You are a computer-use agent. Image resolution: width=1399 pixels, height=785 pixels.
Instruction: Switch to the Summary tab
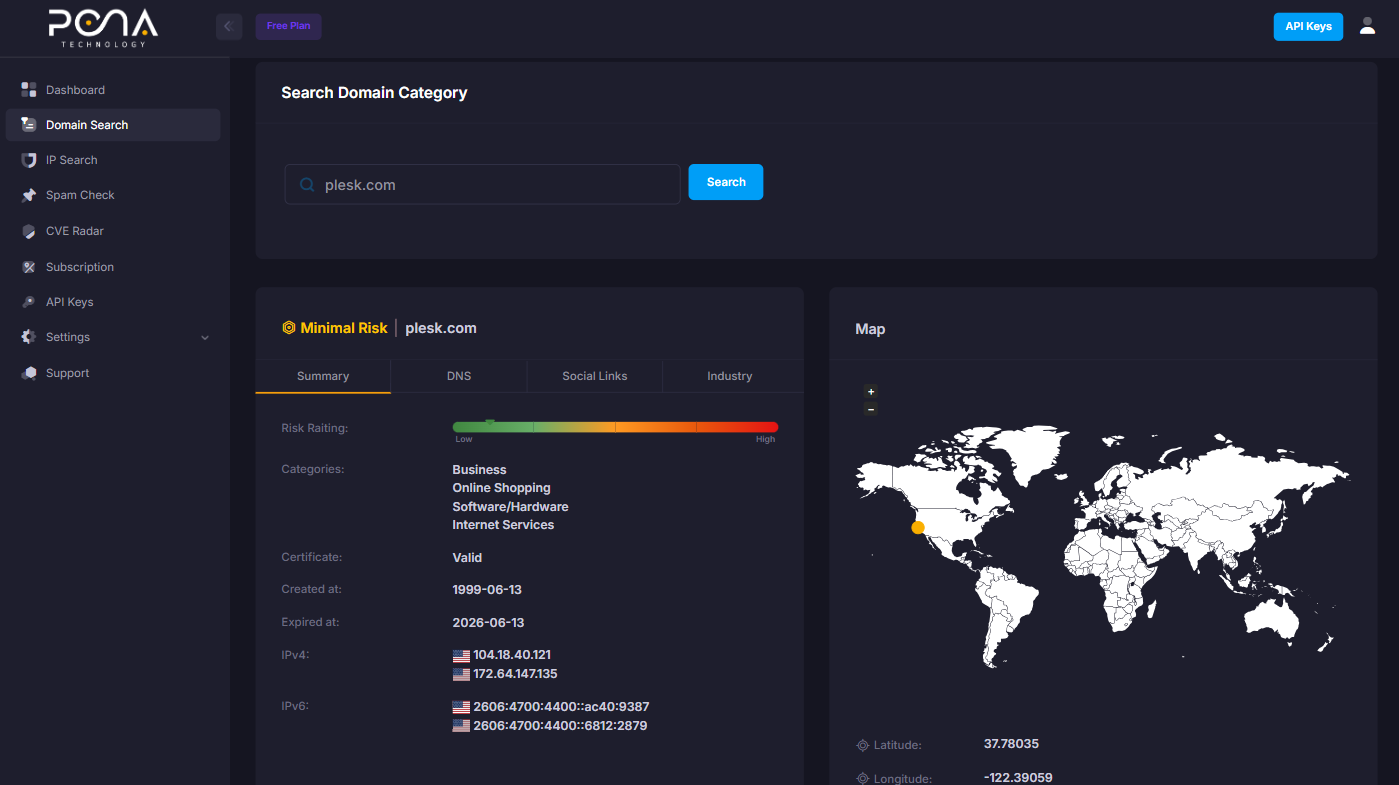[x=323, y=376]
